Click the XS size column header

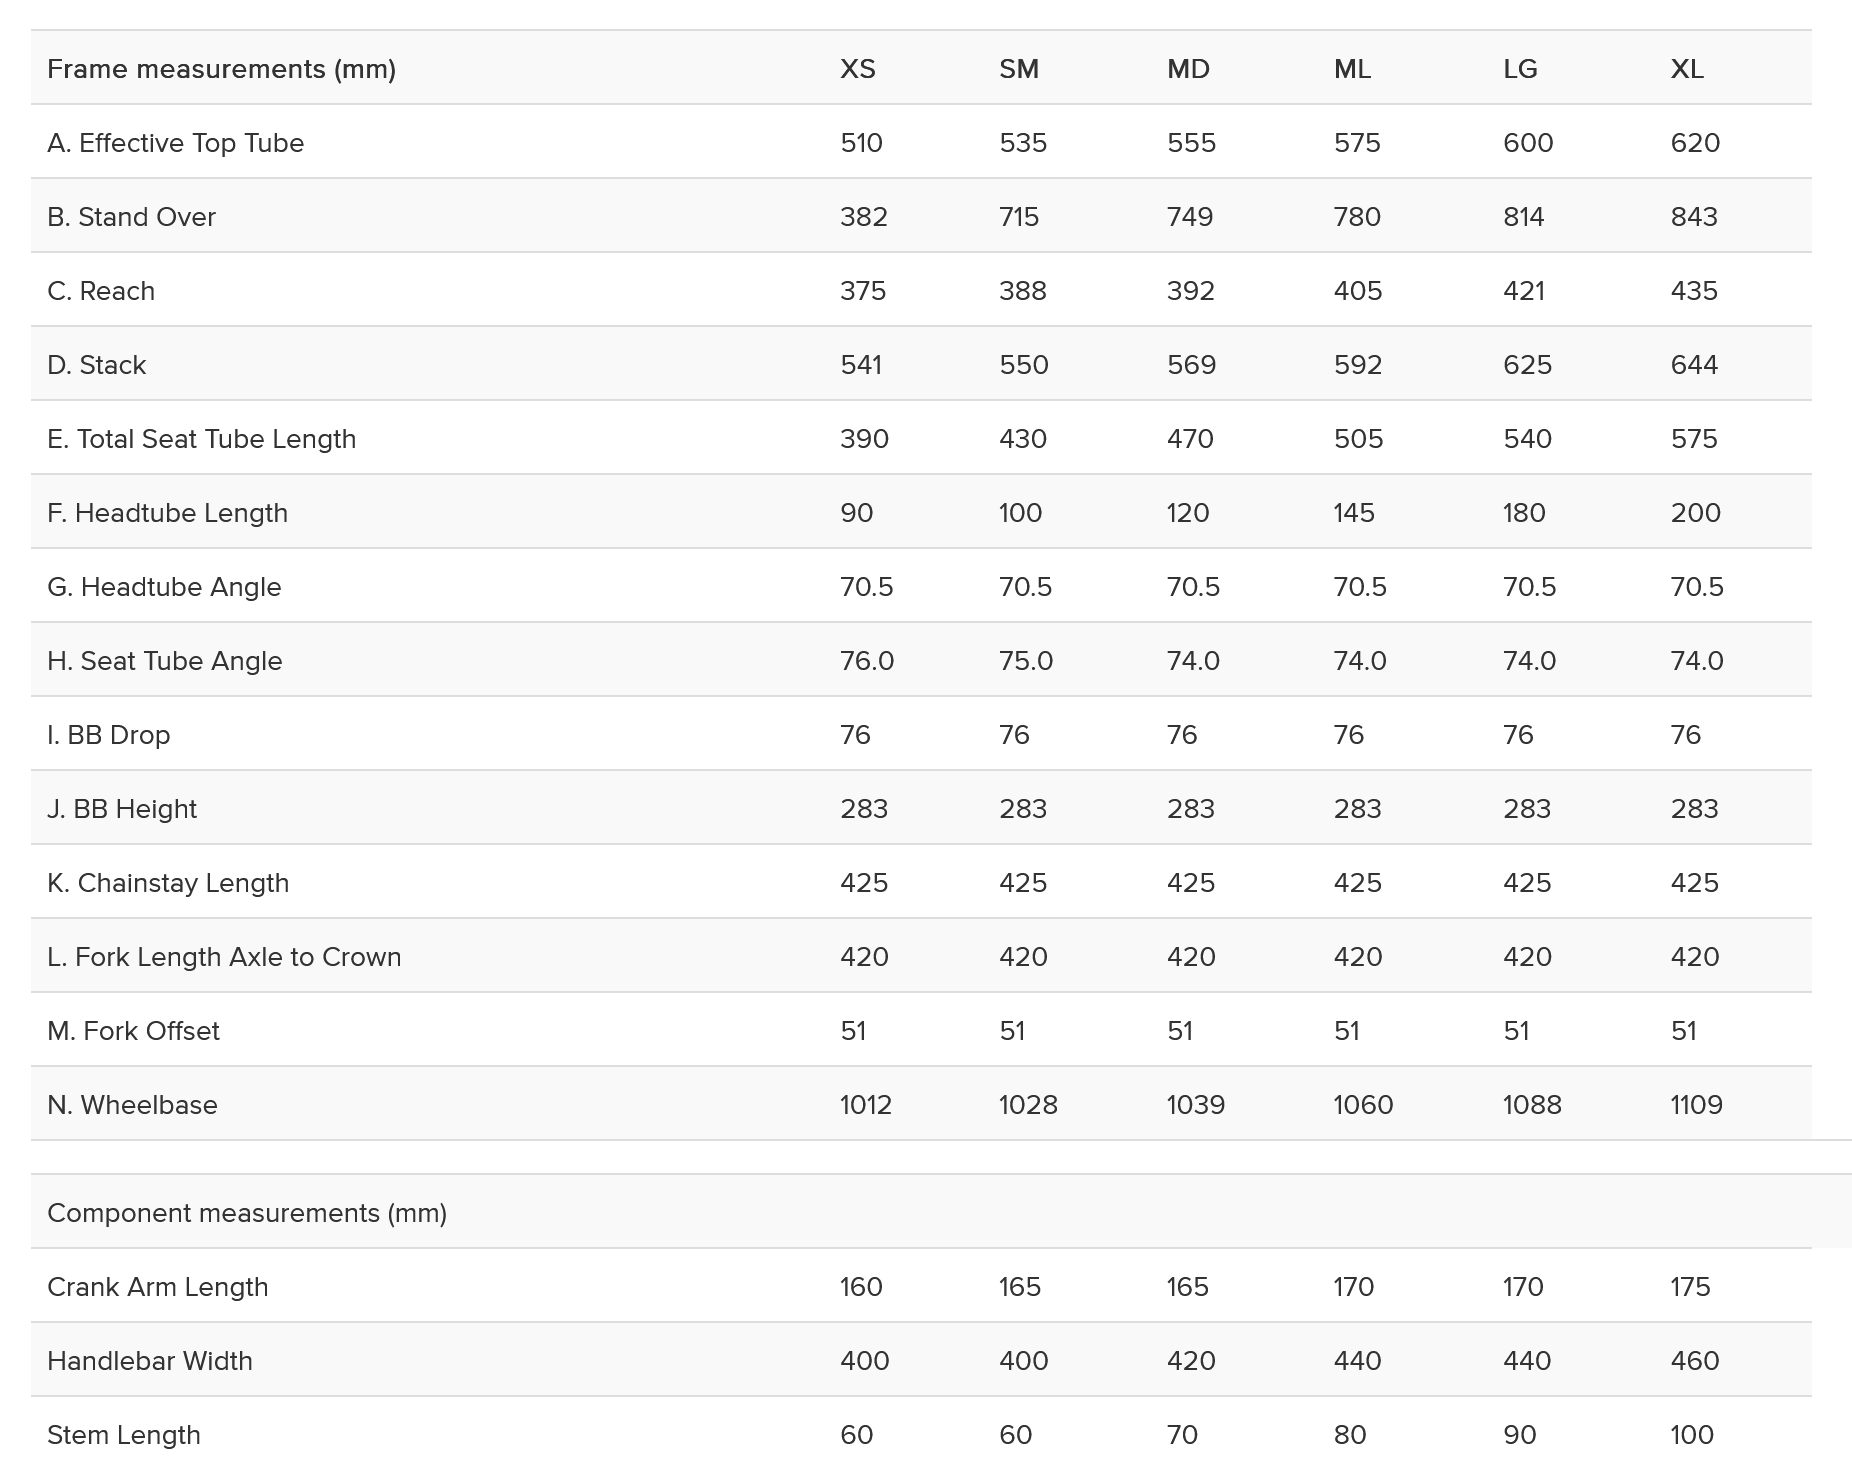[x=857, y=69]
